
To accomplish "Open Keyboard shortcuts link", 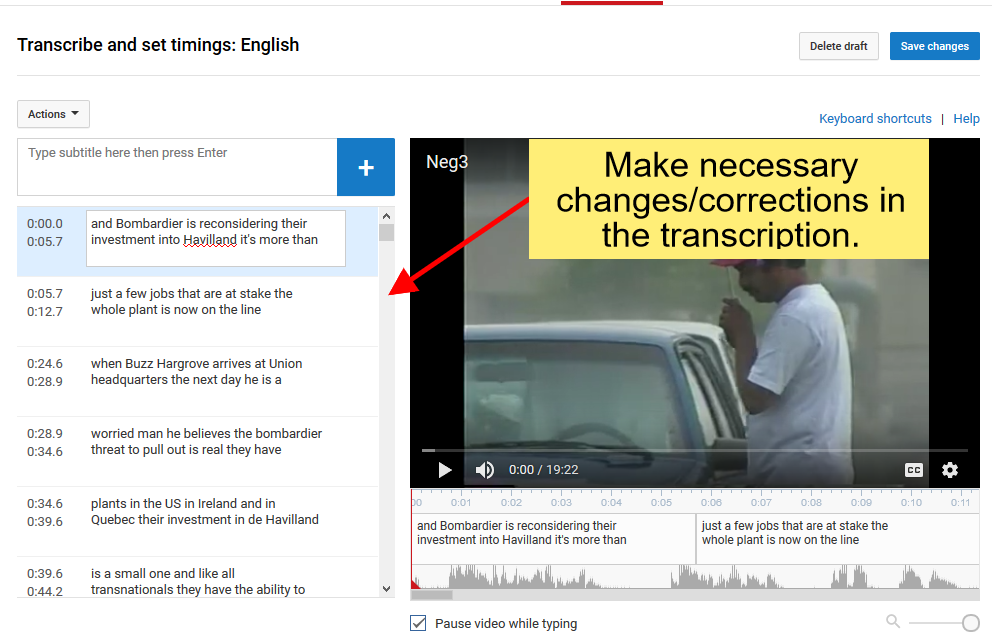I will [875, 118].
